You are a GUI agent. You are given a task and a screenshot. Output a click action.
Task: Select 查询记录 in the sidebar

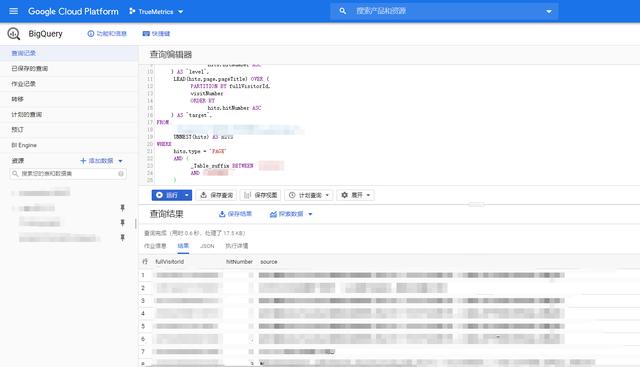pos(69,53)
